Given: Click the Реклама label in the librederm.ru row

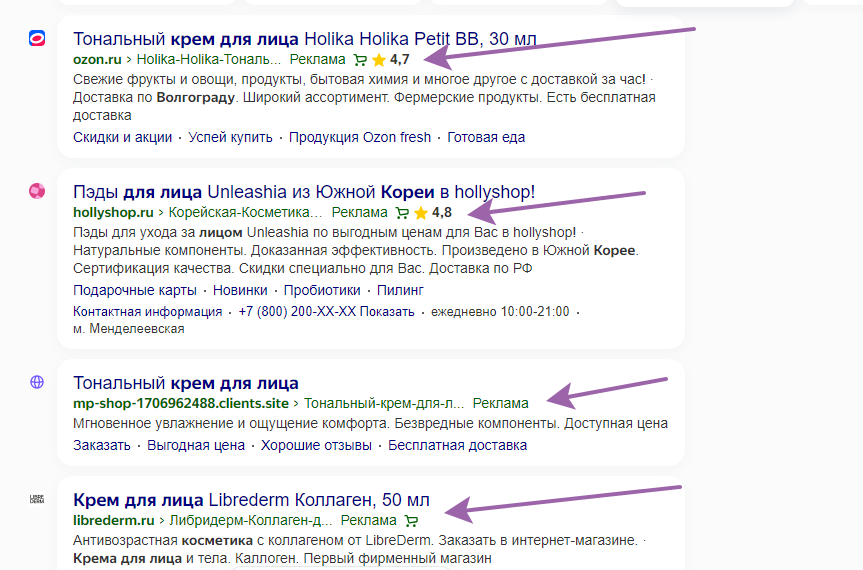Looking at the screenshot, I should [369, 520].
